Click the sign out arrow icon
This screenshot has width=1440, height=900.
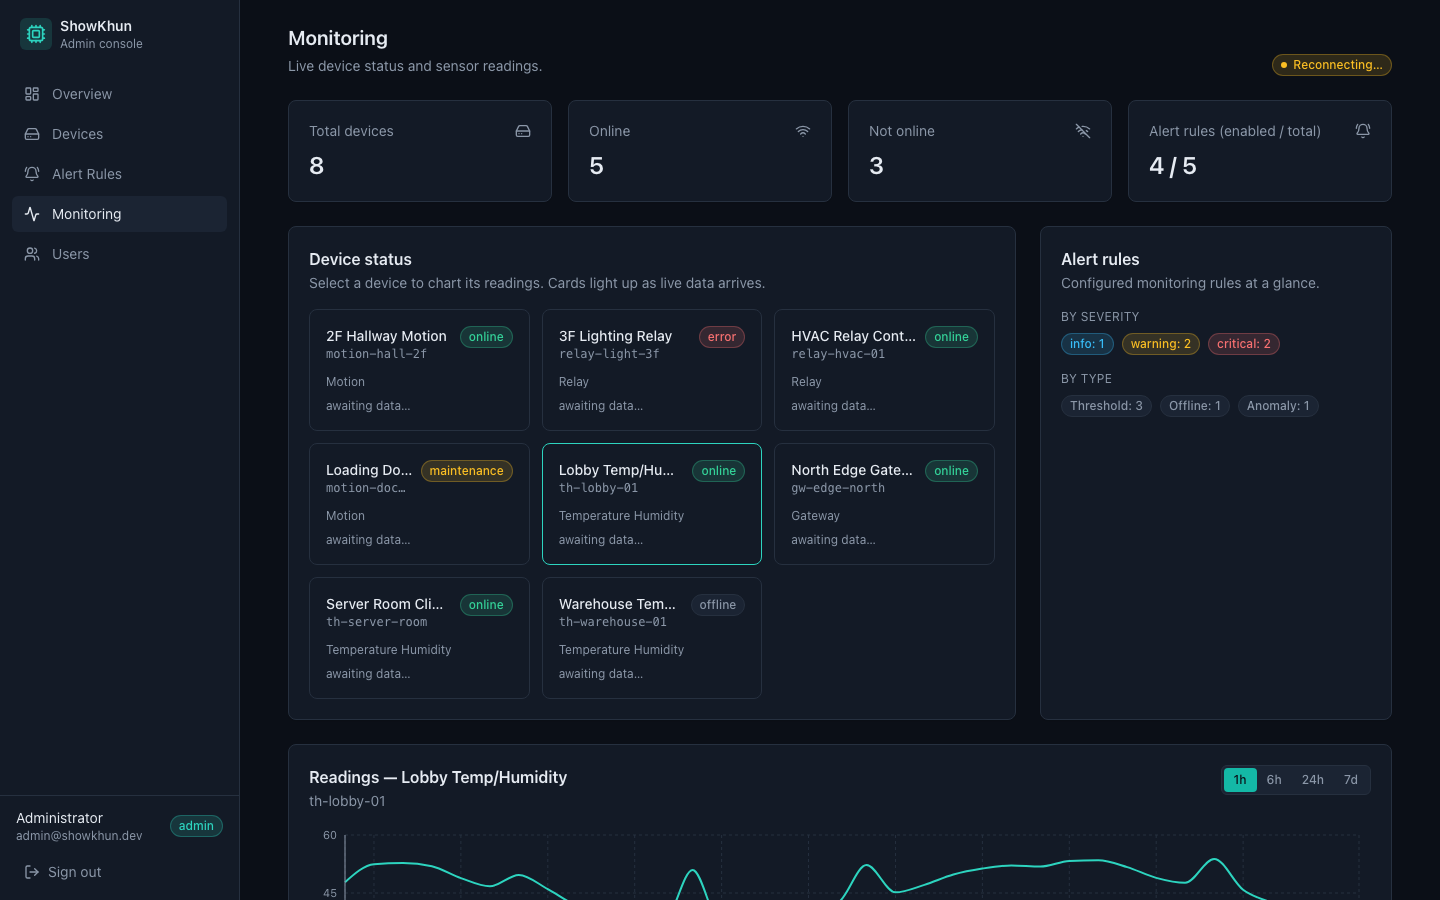coord(32,872)
